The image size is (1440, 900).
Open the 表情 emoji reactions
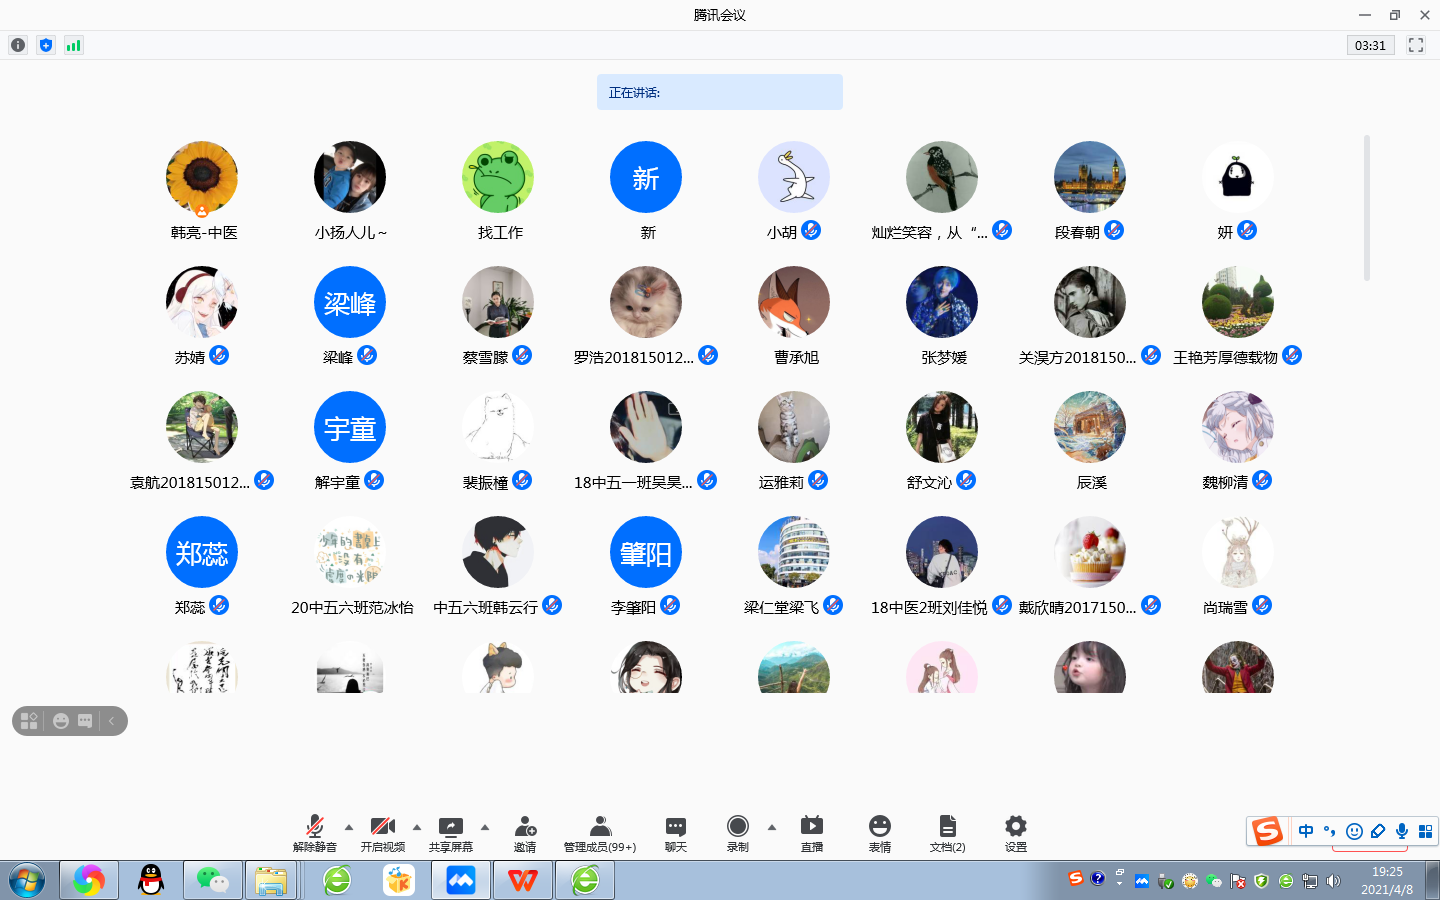(x=880, y=833)
